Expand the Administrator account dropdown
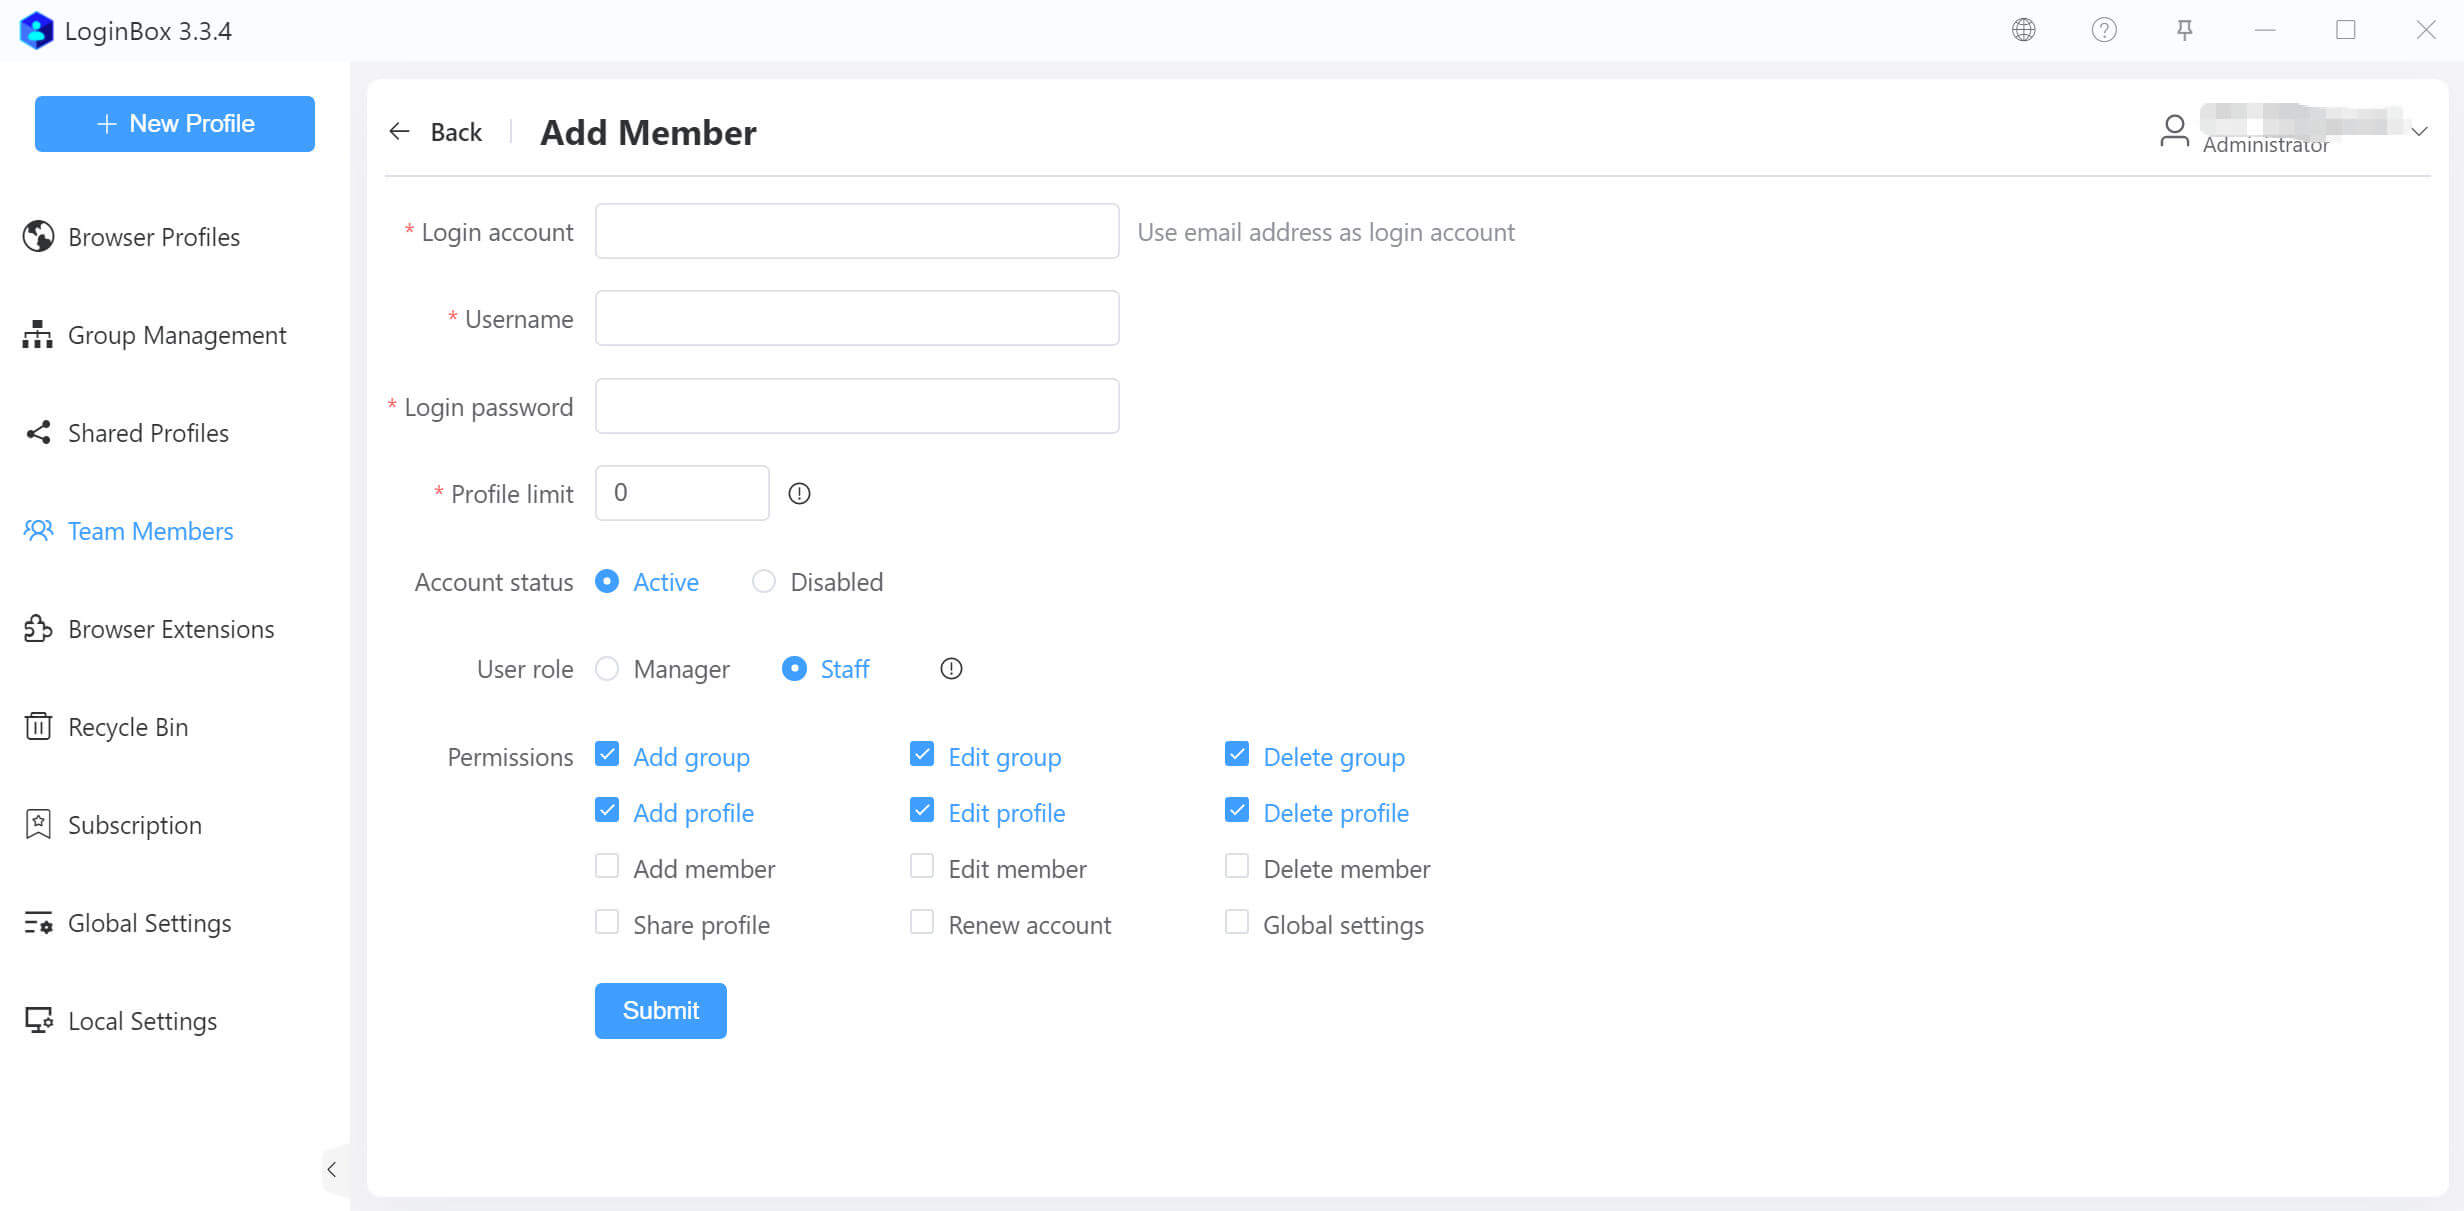The height and width of the screenshot is (1211, 2464). [x=2419, y=132]
